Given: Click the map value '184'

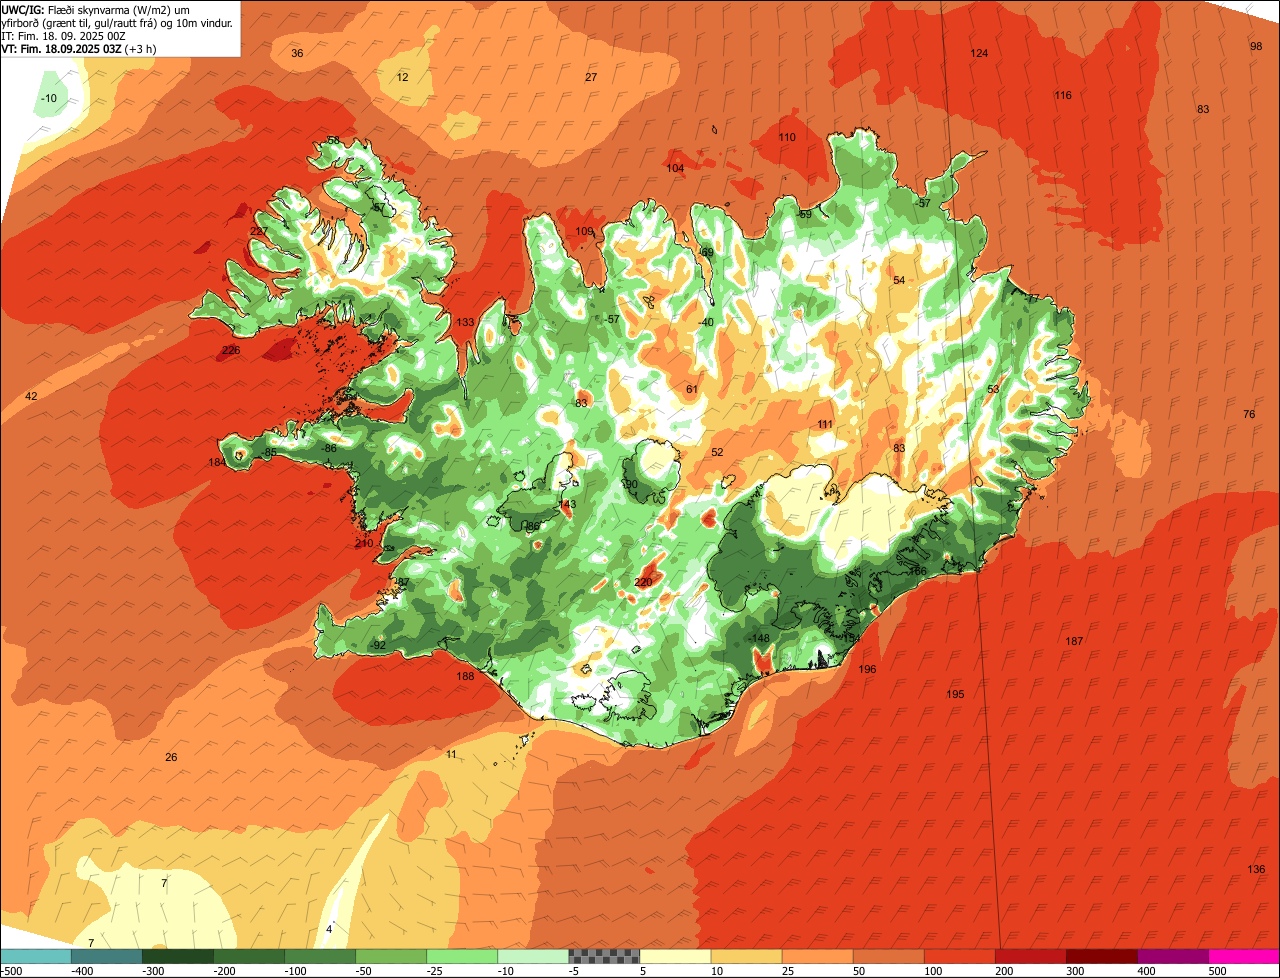Looking at the screenshot, I should coord(217,462).
